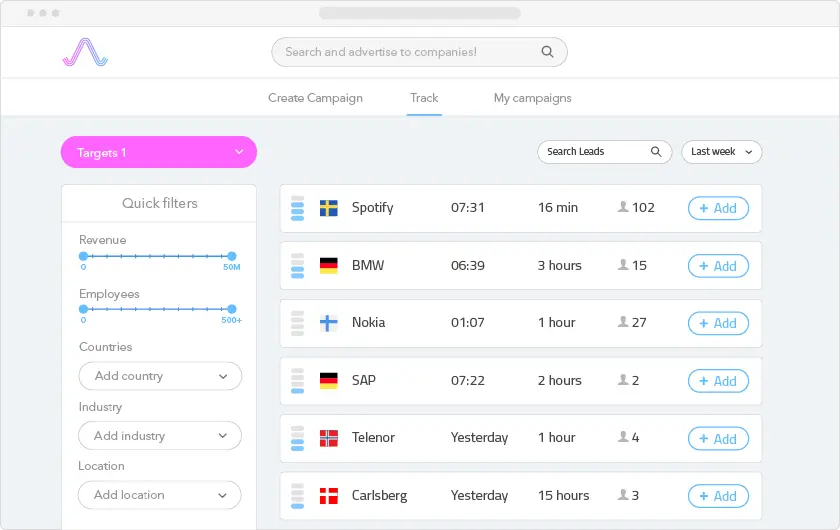
Task: Go to My campaigns tab
Action: click(532, 98)
